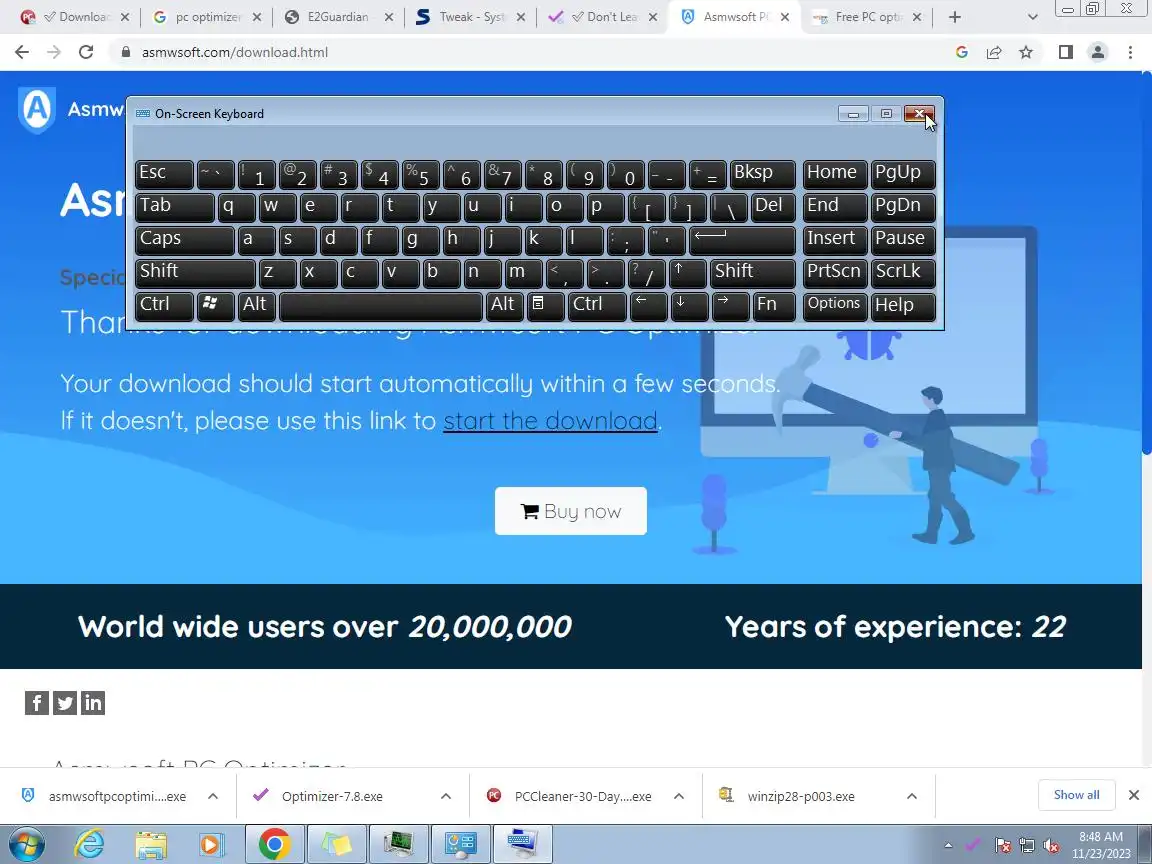This screenshot has height=864, width=1152.
Task: Click the left arrow key on keyboard
Action: [x=649, y=306]
